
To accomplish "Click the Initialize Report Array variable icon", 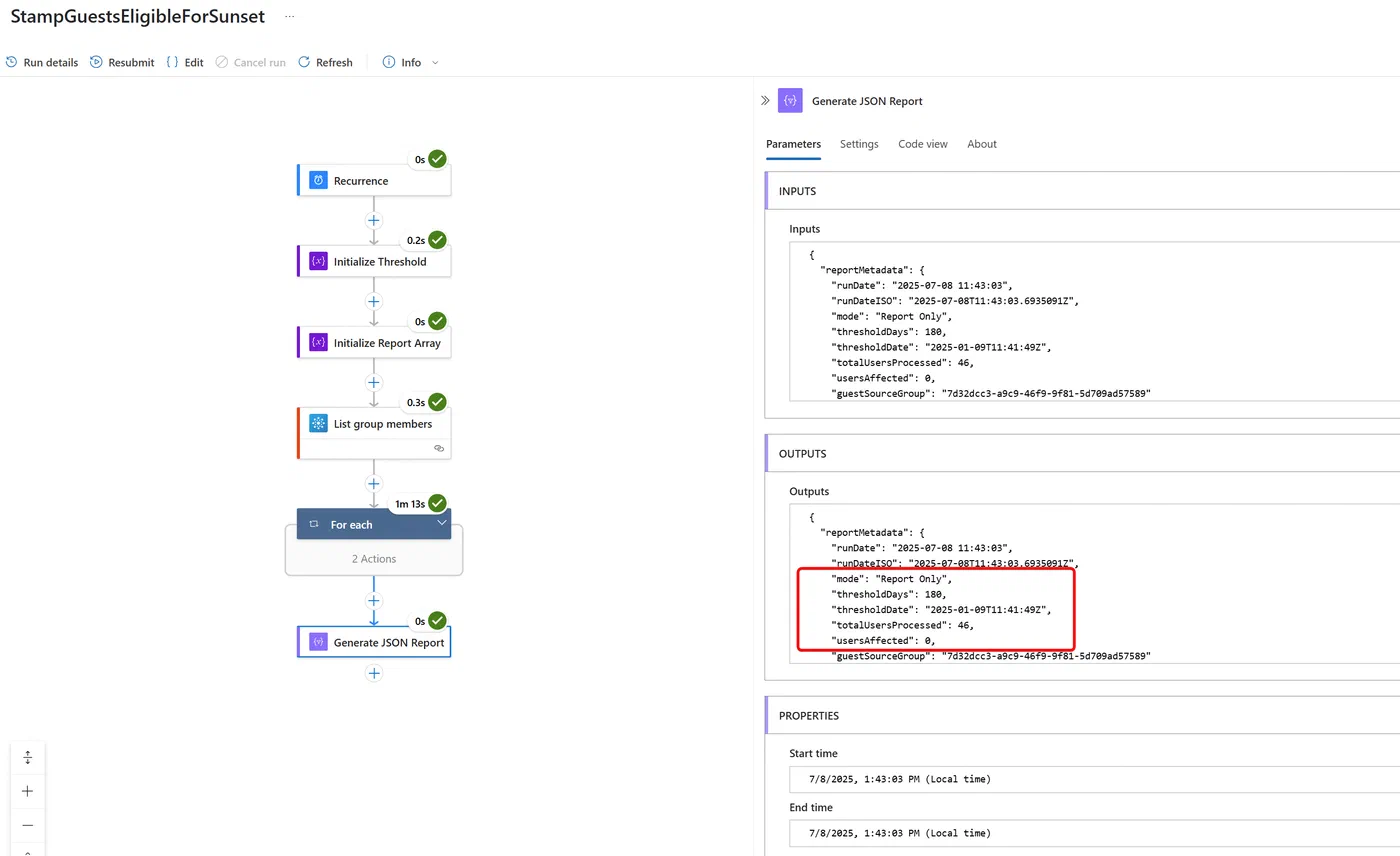I will [319, 342].
